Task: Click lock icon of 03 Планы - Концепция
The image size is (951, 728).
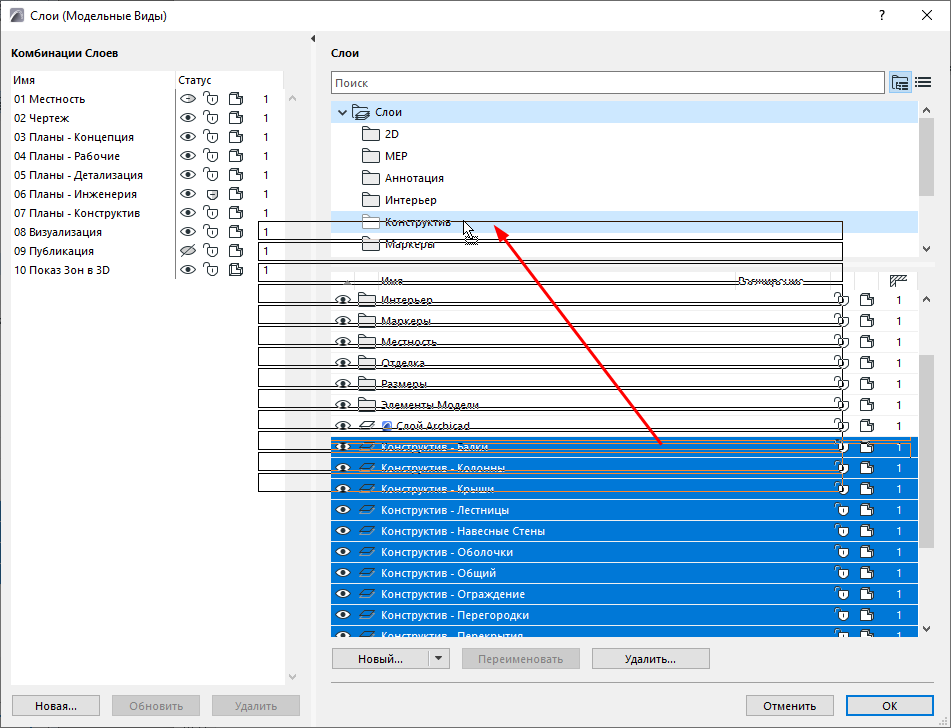Action: 211,137
